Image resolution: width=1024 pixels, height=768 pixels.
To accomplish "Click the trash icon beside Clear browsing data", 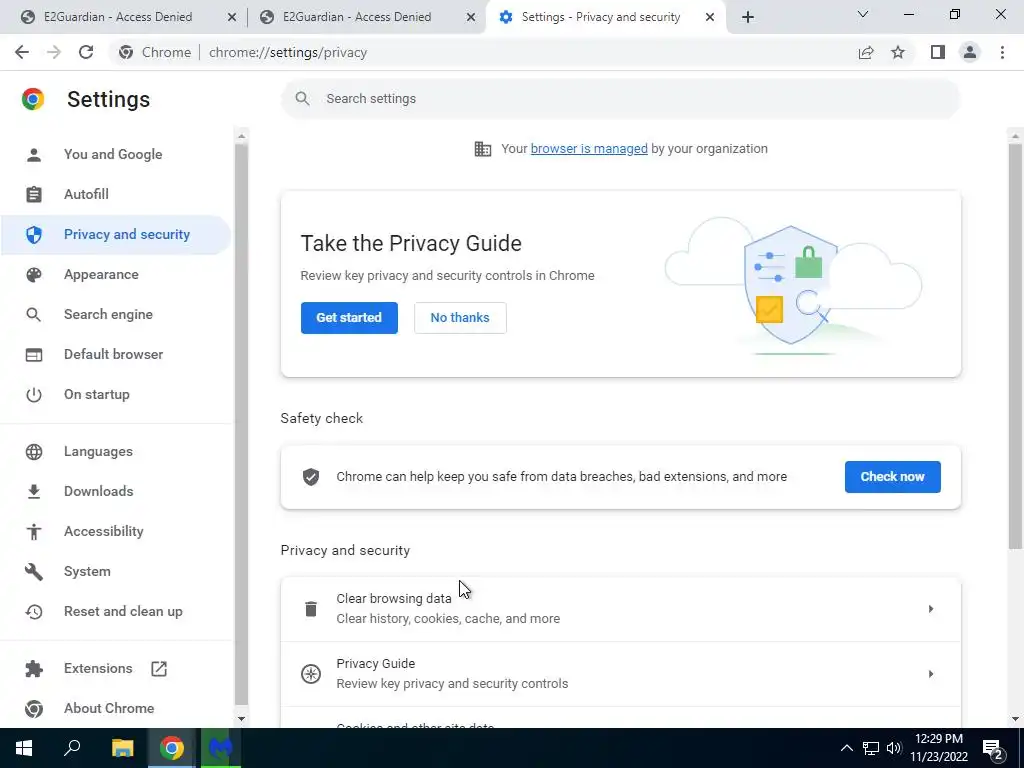I will pyautogui.click(x=311, y=609).
